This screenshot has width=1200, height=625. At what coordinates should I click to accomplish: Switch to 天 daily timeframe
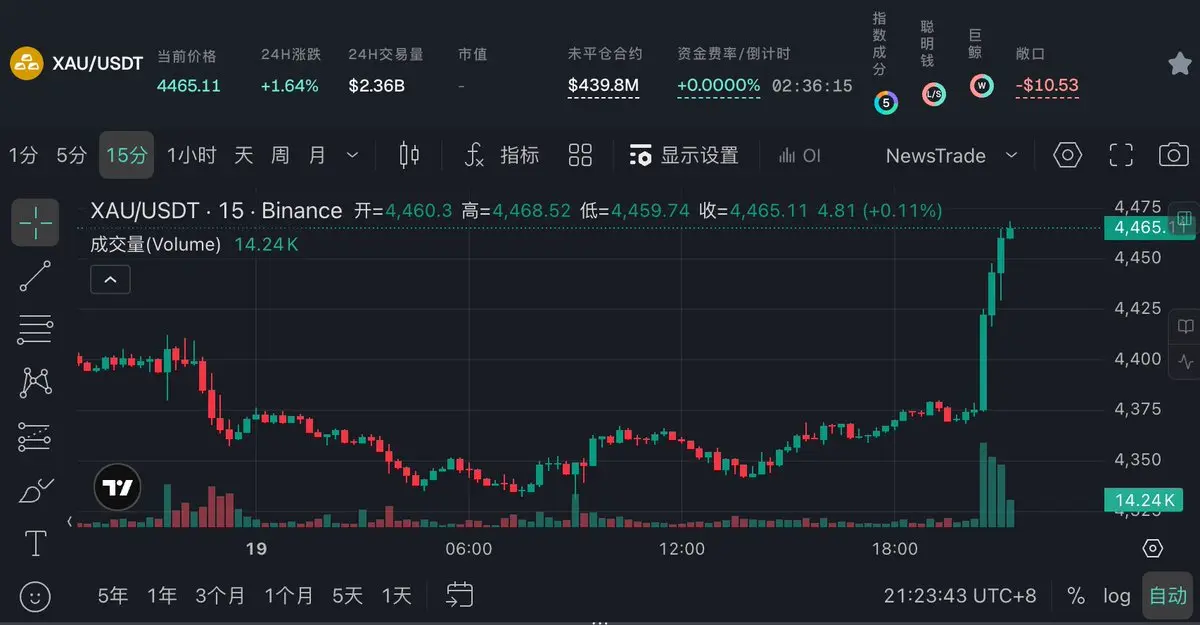click(x=244, y=155)
